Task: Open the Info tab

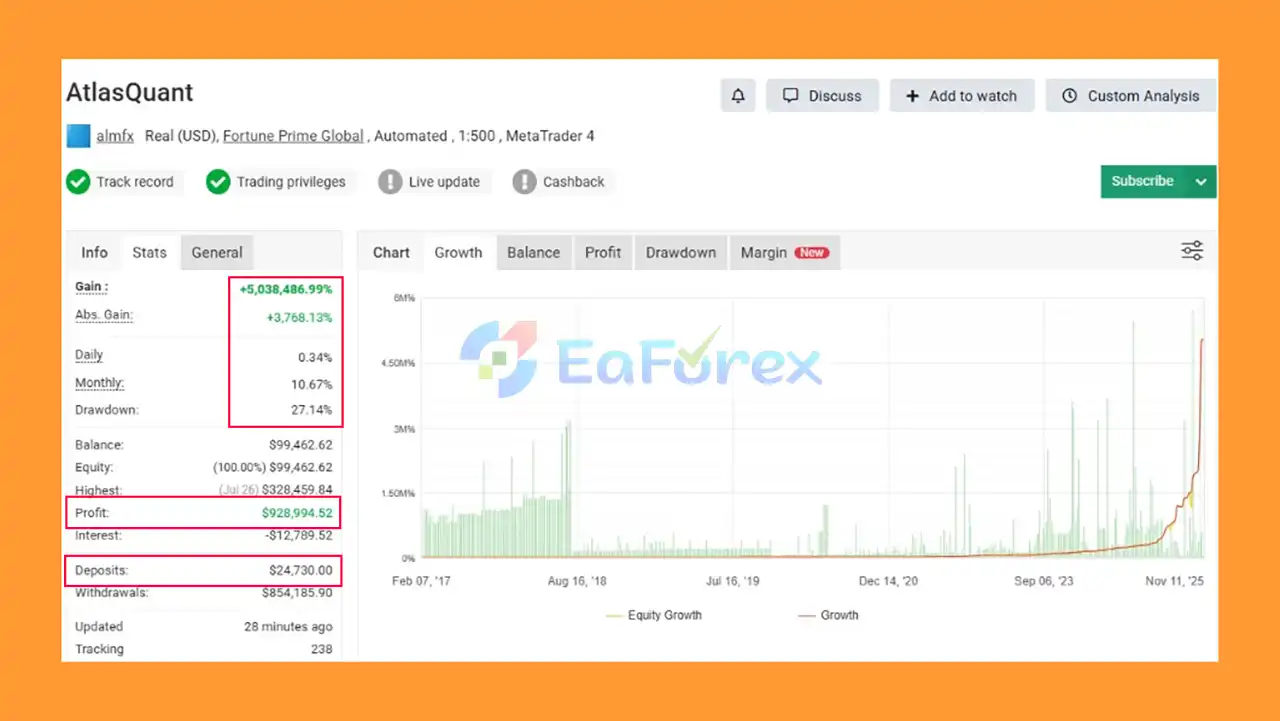Action: 94,253
